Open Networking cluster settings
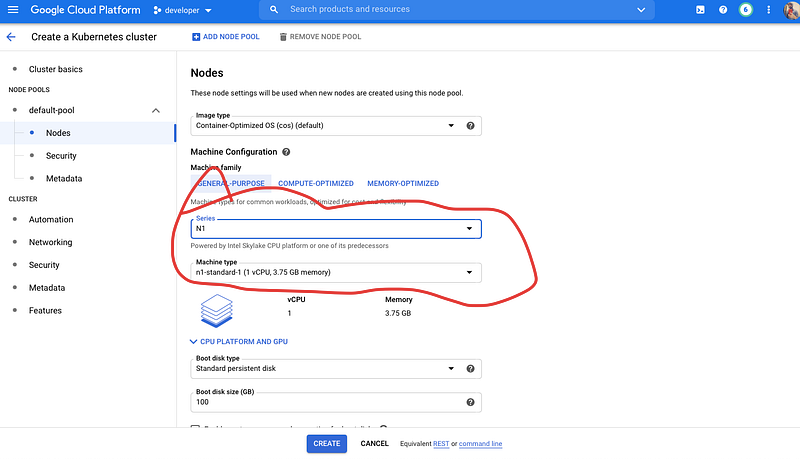This screenshot has width=800, height=459. pyautogui.click(x=51, y=242)
